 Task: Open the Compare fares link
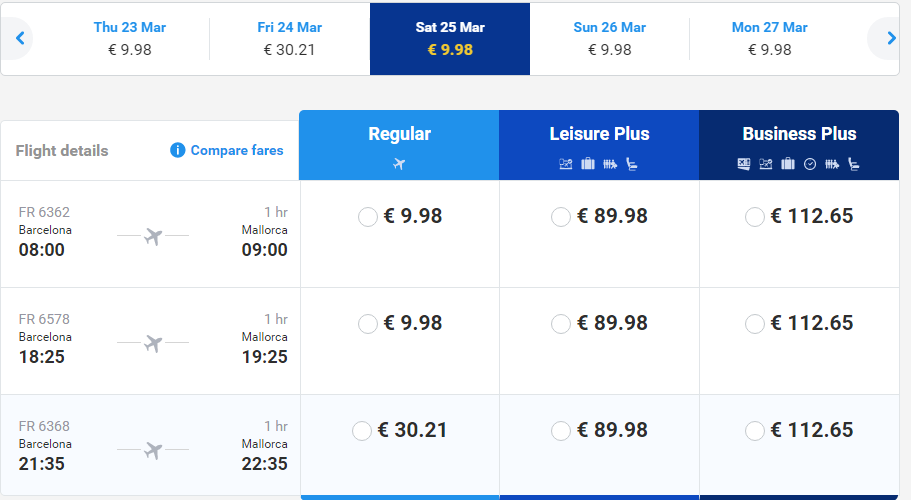point(236,150)
